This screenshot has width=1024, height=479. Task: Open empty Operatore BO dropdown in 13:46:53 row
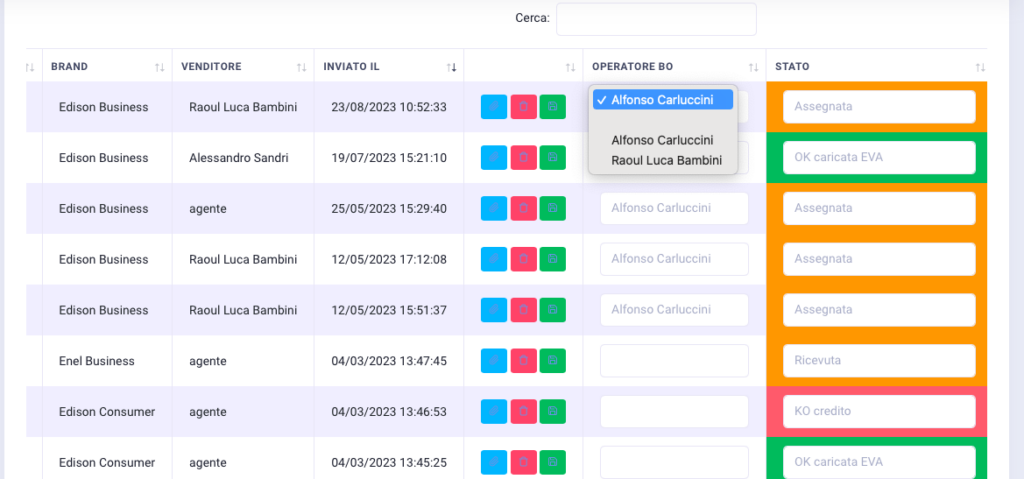tap(674, 412)
